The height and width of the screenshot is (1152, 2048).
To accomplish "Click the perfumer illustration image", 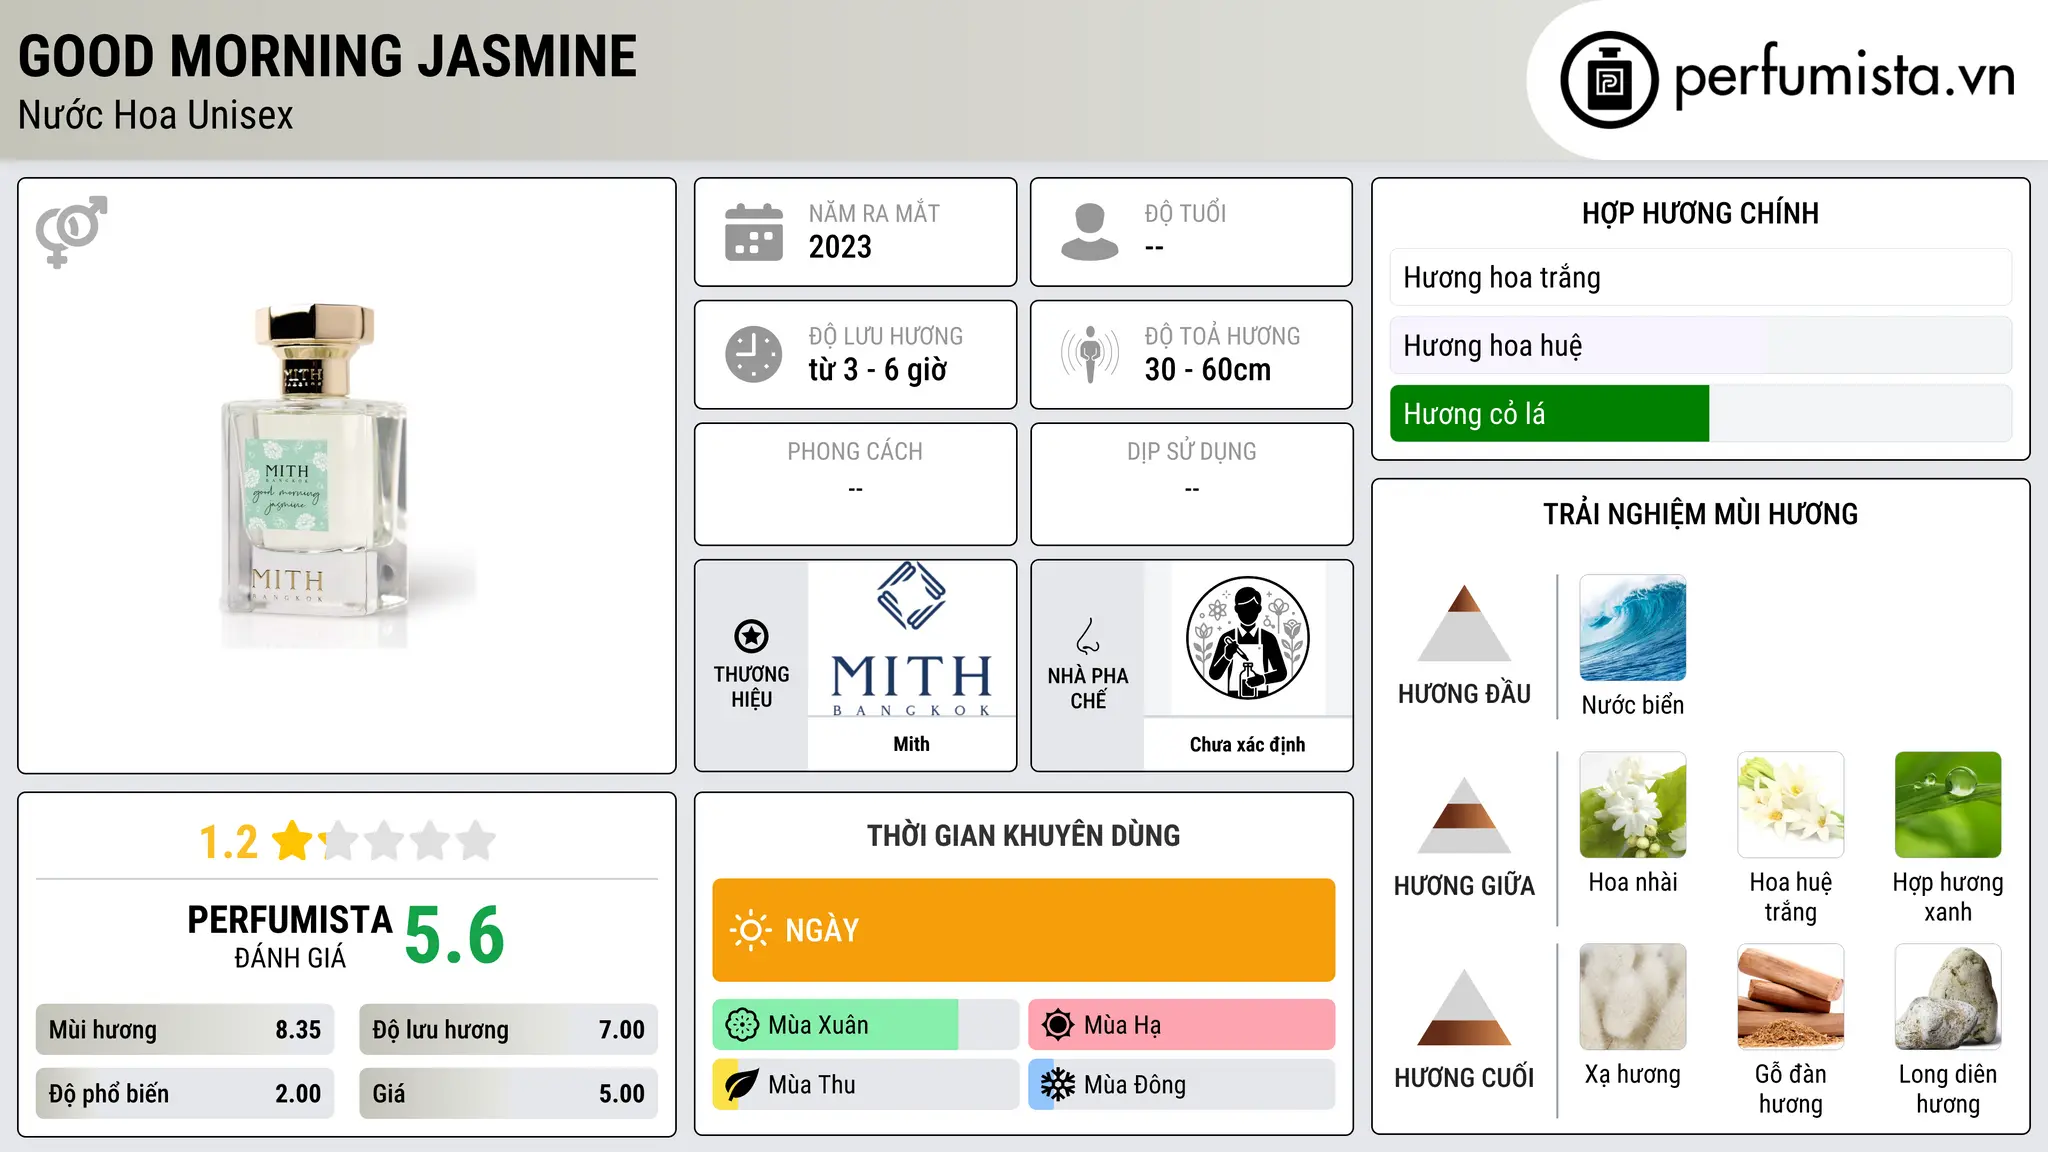I will tap(1247, 638).
